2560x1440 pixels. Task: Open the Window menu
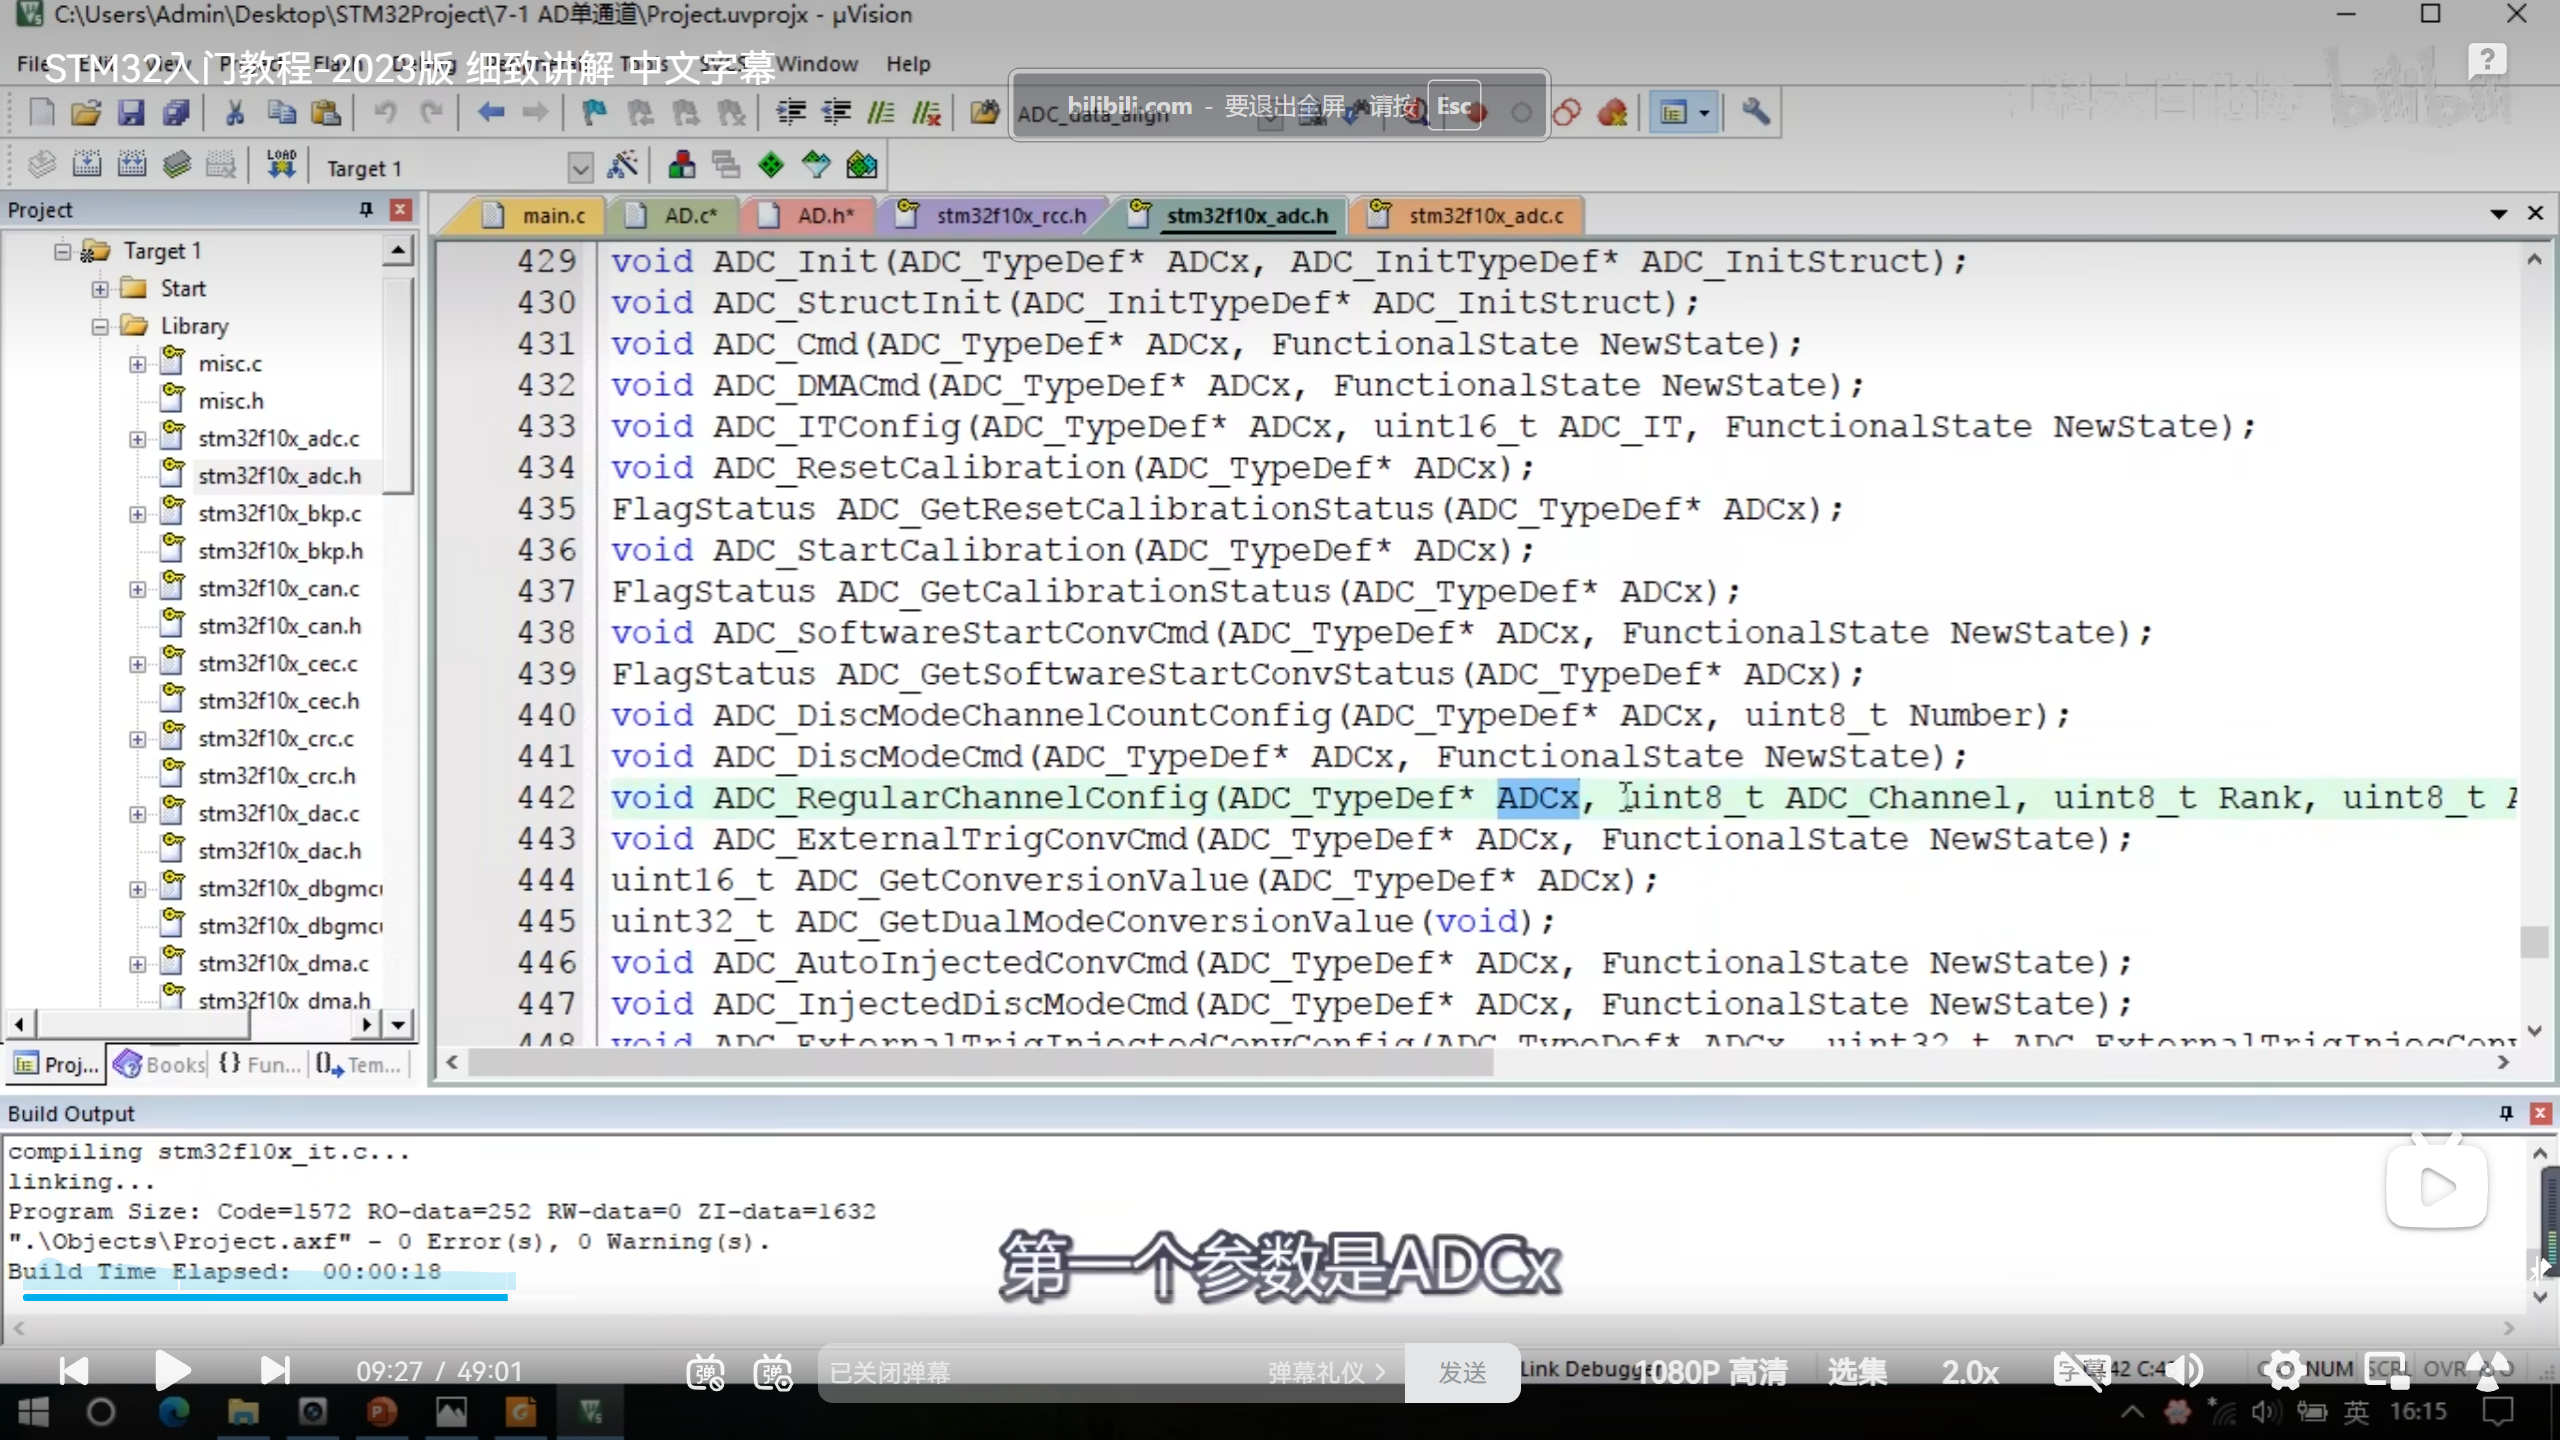click(x=817, y=64)
